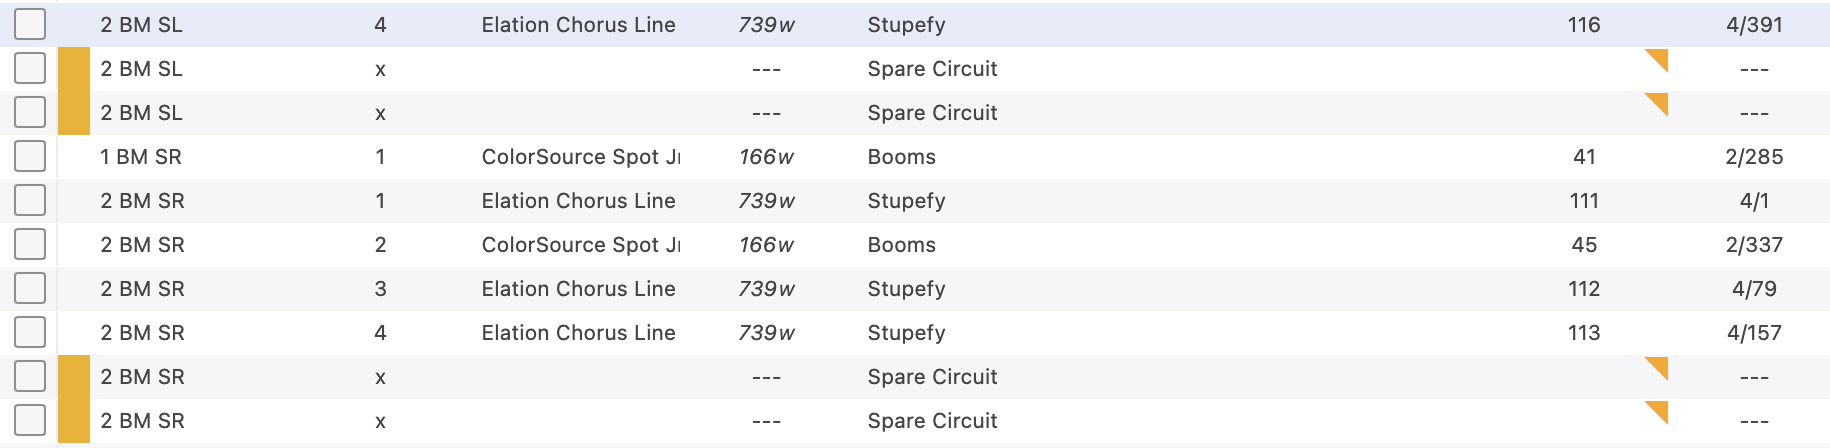Enable the checkbox for the channel 45 row
This screenshot has width=1830, height=448.
(x=30, y=245)
